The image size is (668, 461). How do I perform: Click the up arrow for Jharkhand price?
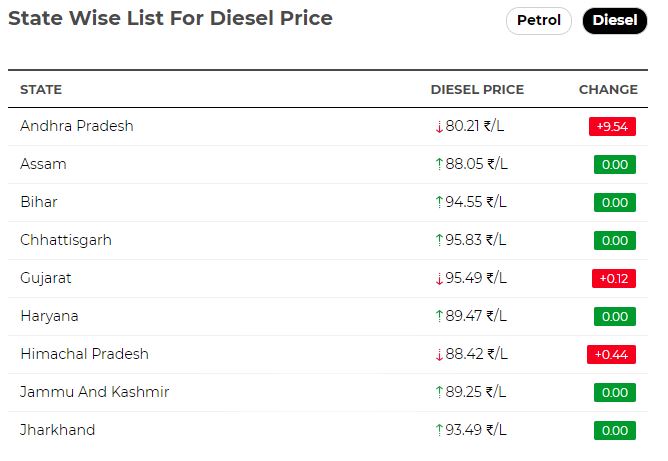(x=439, y=430)
